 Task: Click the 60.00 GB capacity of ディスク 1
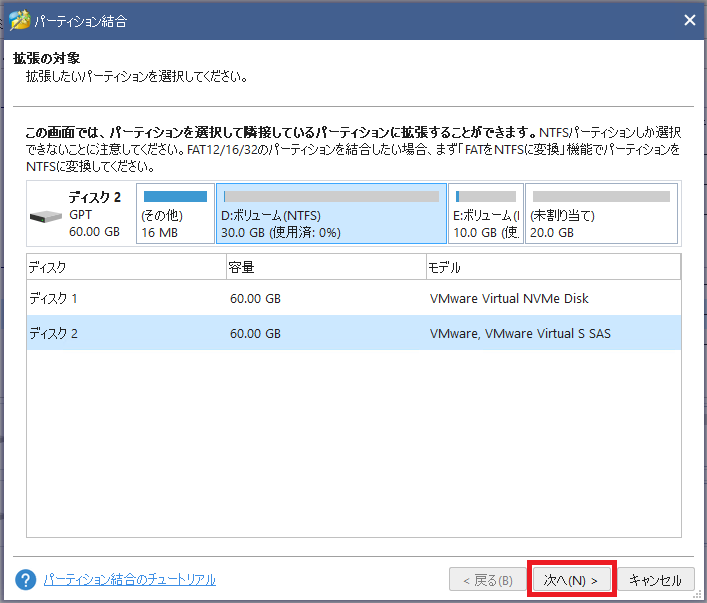tap(255, 299)
